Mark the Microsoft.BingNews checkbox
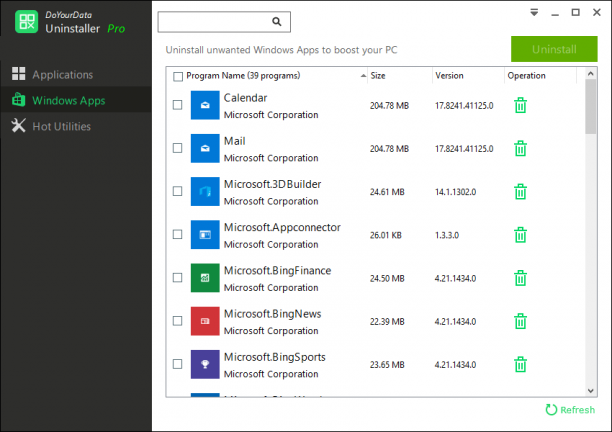 178,321
